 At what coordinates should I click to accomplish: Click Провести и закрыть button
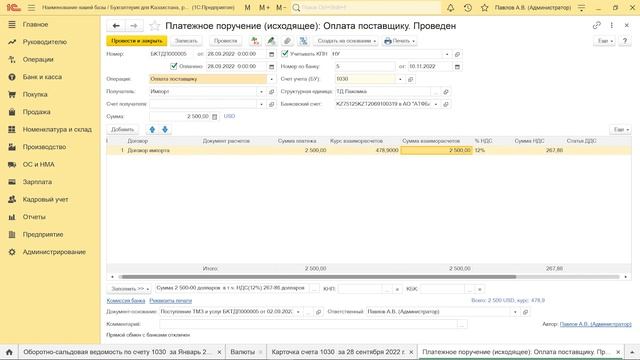[x=136, y=41]
